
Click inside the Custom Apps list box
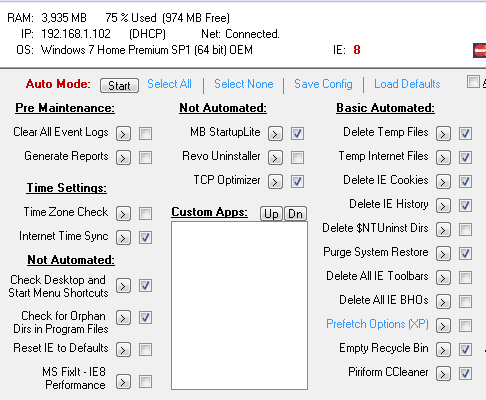[x=239, y=306]
